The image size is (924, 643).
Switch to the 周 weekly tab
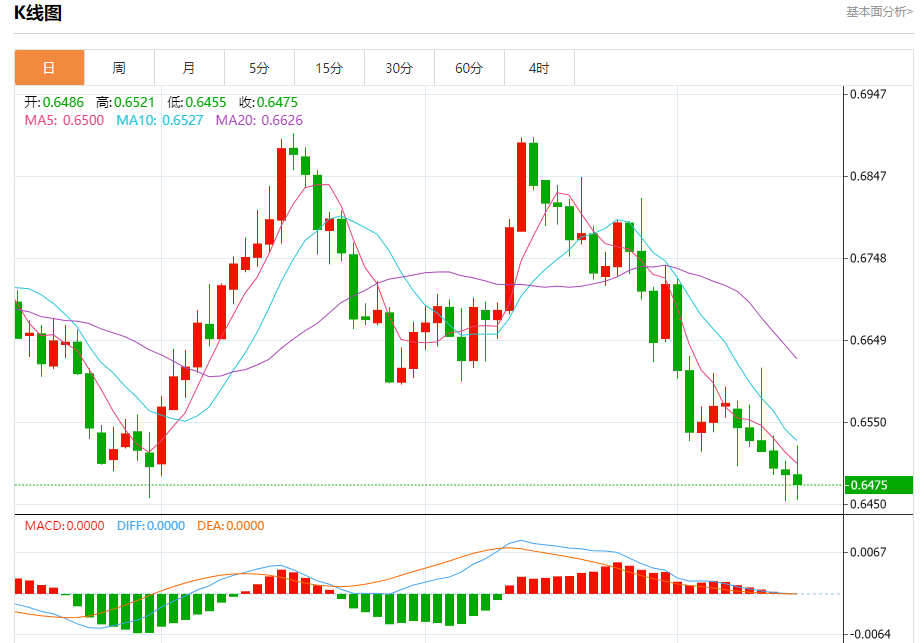[119, 68]
